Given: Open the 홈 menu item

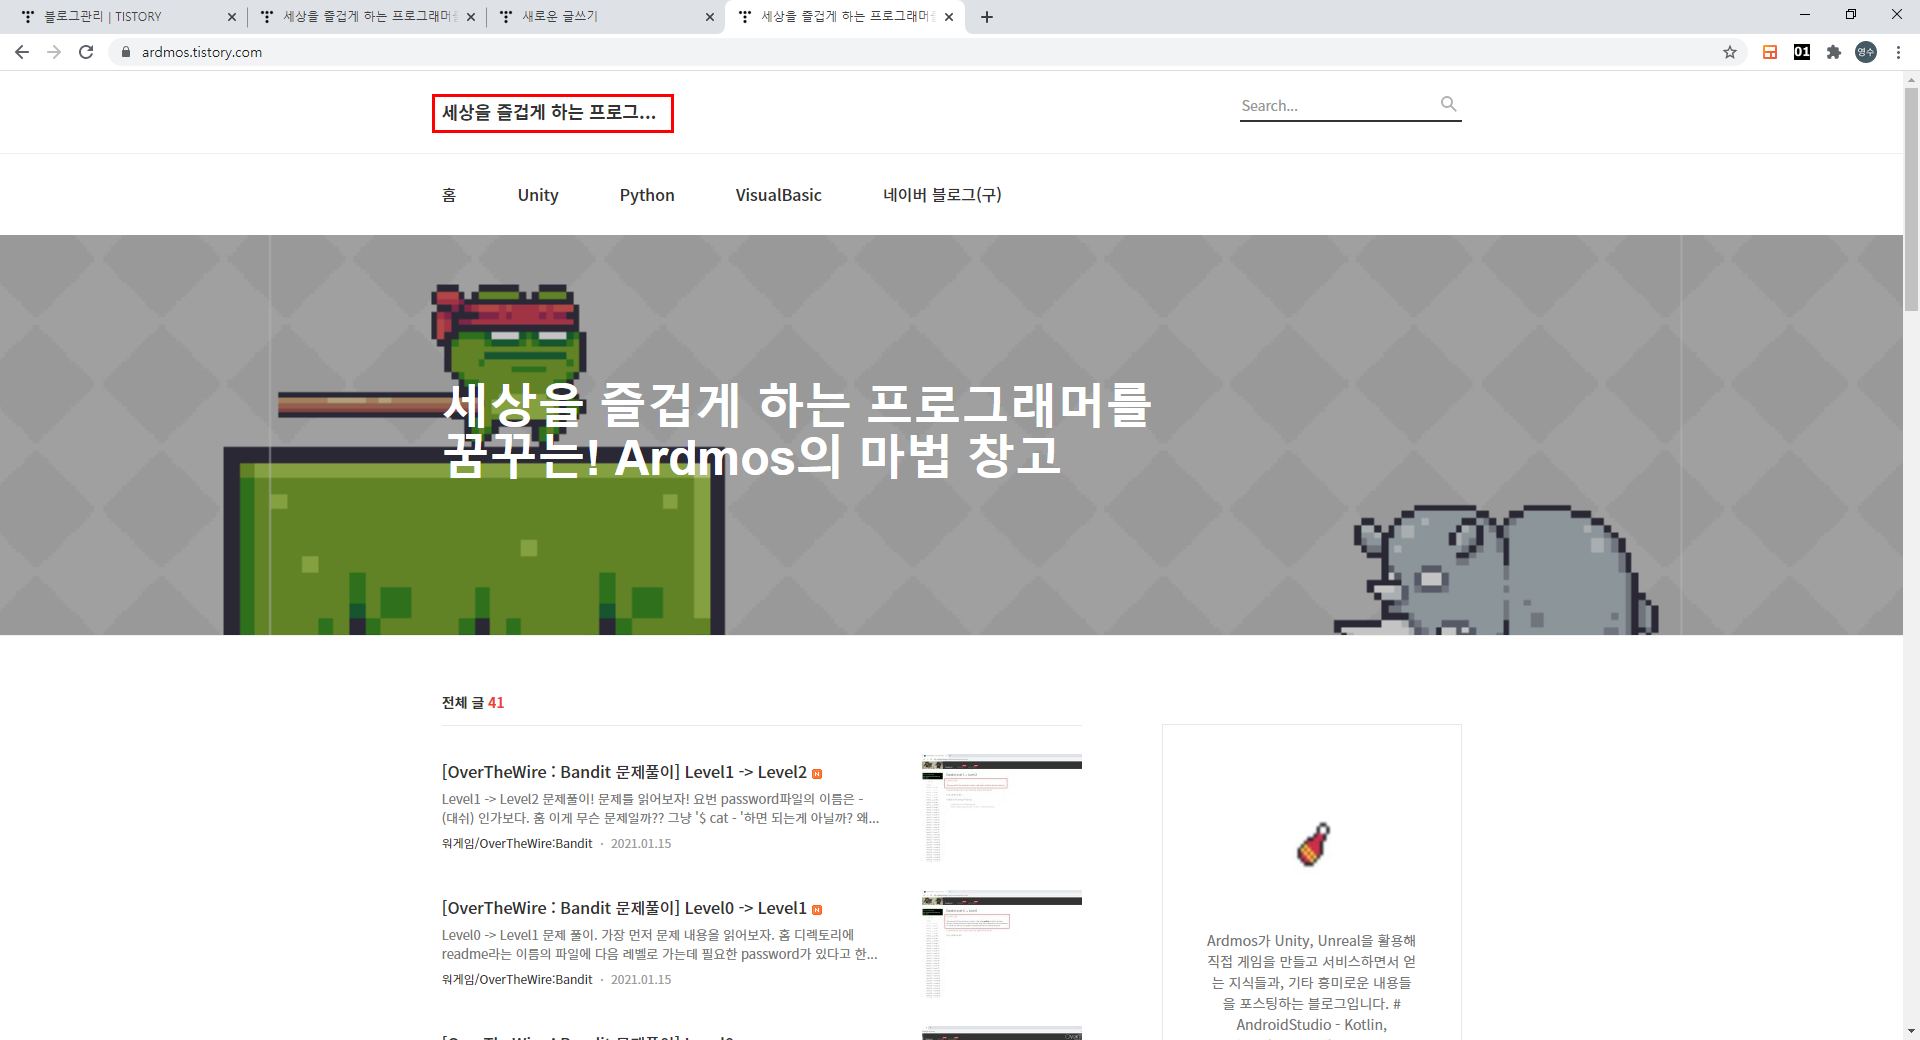Looking at the screenshot, I should point(449,195).
